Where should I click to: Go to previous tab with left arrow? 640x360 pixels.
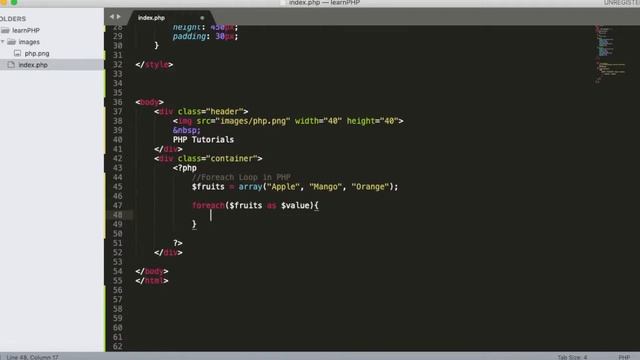click(112, 17)
